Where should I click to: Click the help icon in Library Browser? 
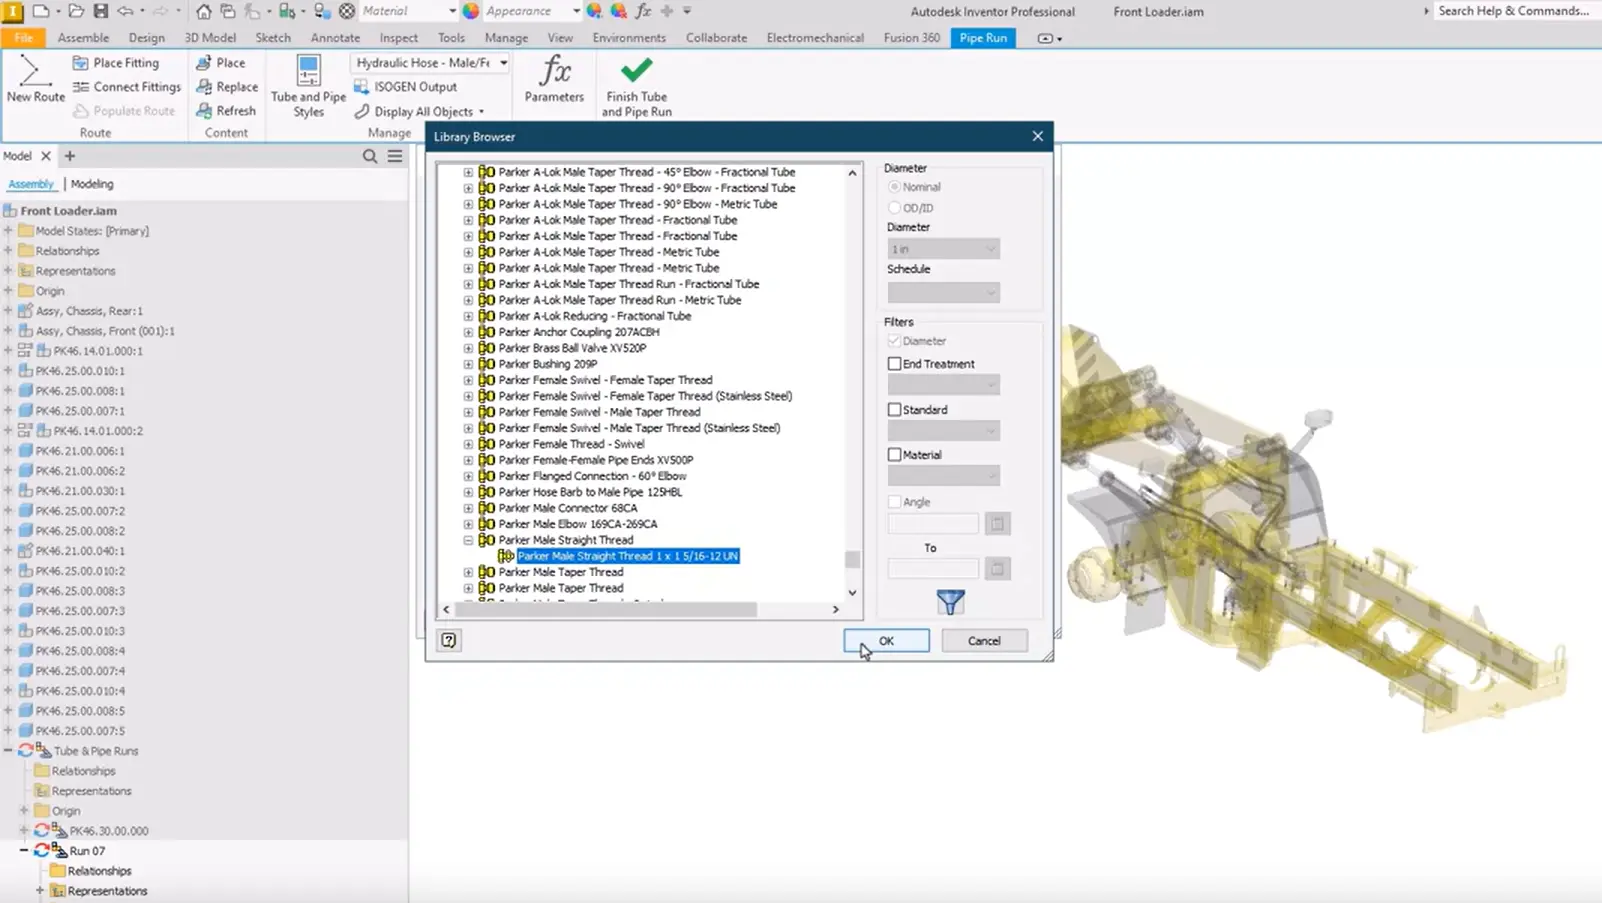click(x=449, y=640)
